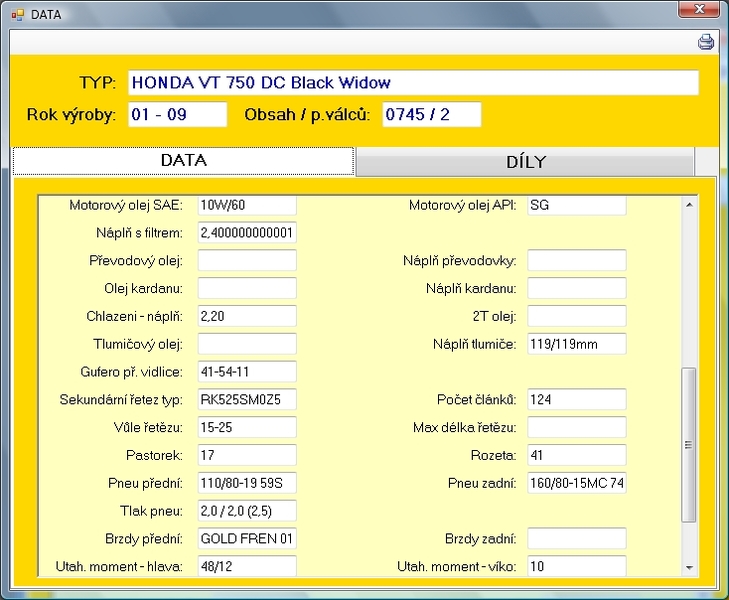Click the Utah. moment - hlava field

pos(247,566)
